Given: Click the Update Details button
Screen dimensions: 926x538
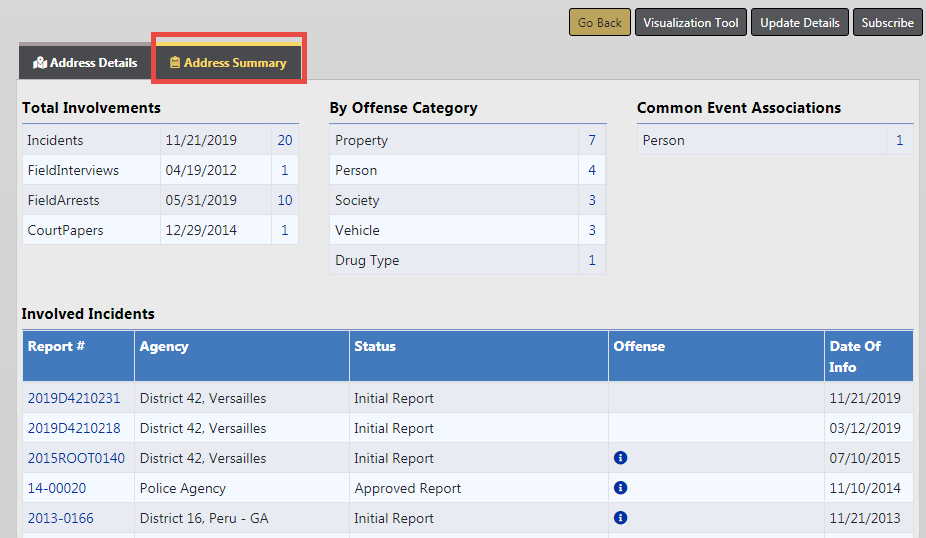Looking at the screenshot, I should [x=800, y=23].
